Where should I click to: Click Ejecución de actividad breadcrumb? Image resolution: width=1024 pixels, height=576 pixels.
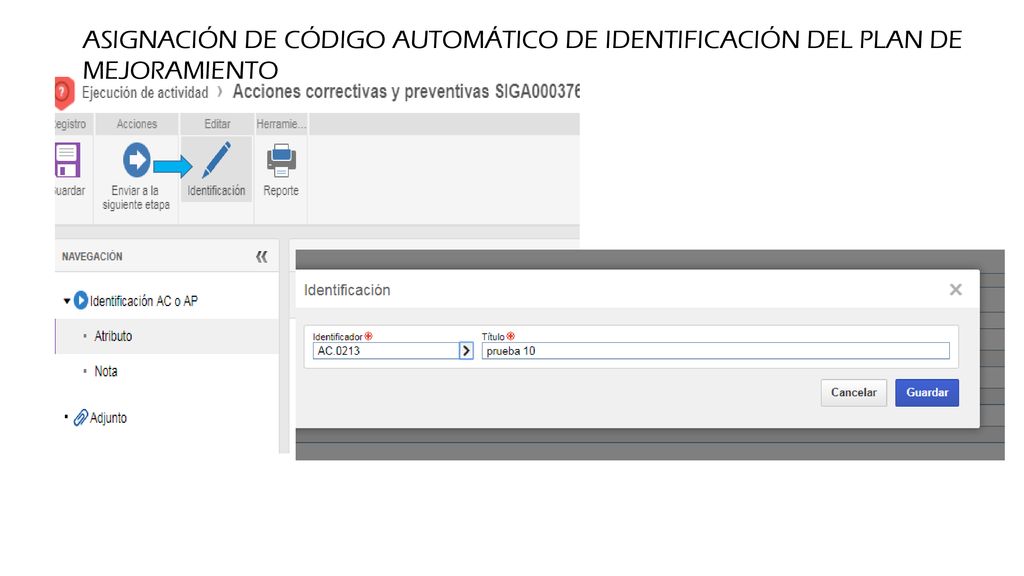pos(145,93)
